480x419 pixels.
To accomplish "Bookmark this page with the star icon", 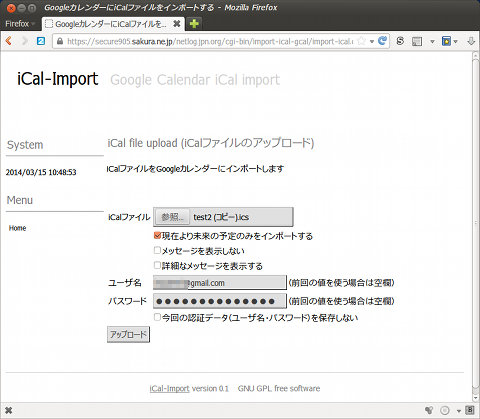I will pyautogui.click(x=361, y=41).
